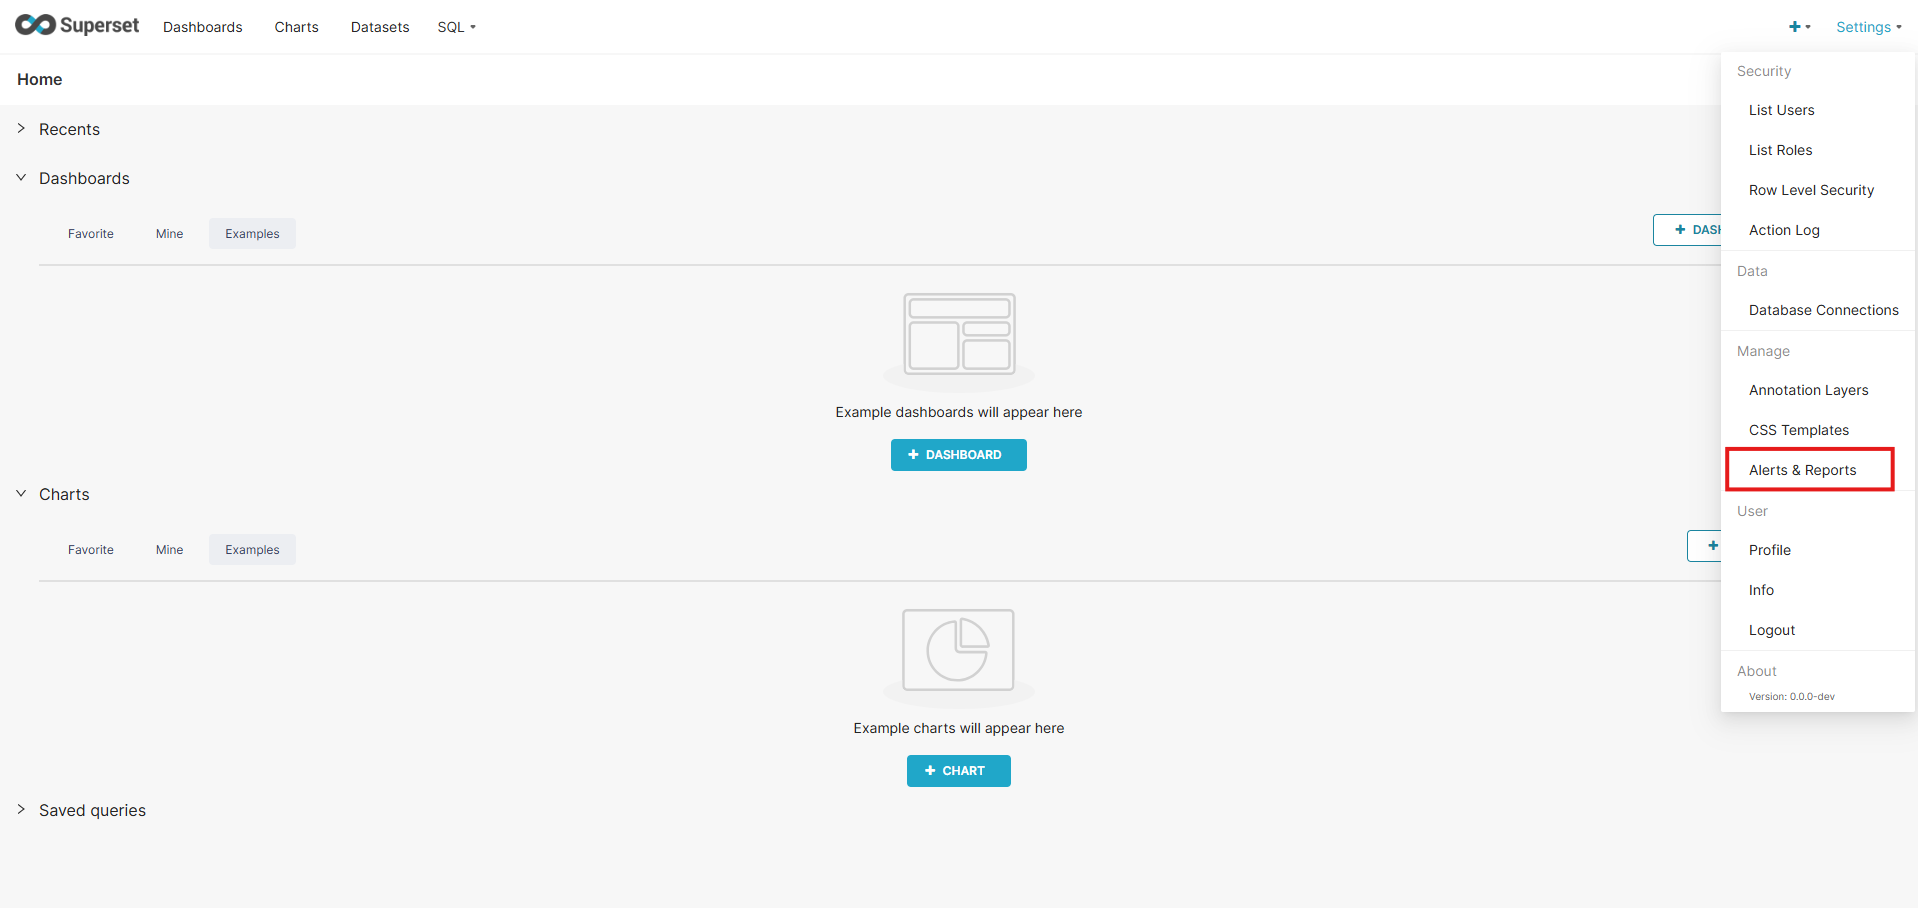This screenshot has width=1918, height=908.
Task: Select Logout from the Settings menu
Action: coord(1771,630)
